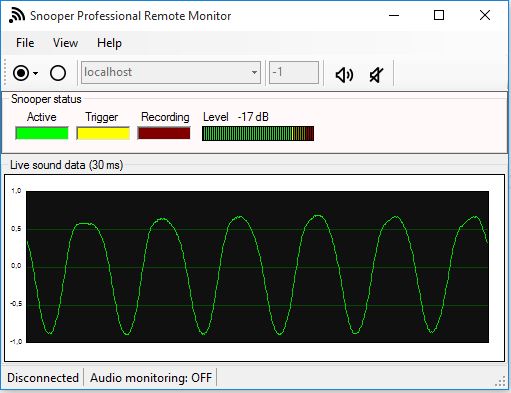Open the View menu
This screenshot has width=511, height=393.
click(65, 43)
